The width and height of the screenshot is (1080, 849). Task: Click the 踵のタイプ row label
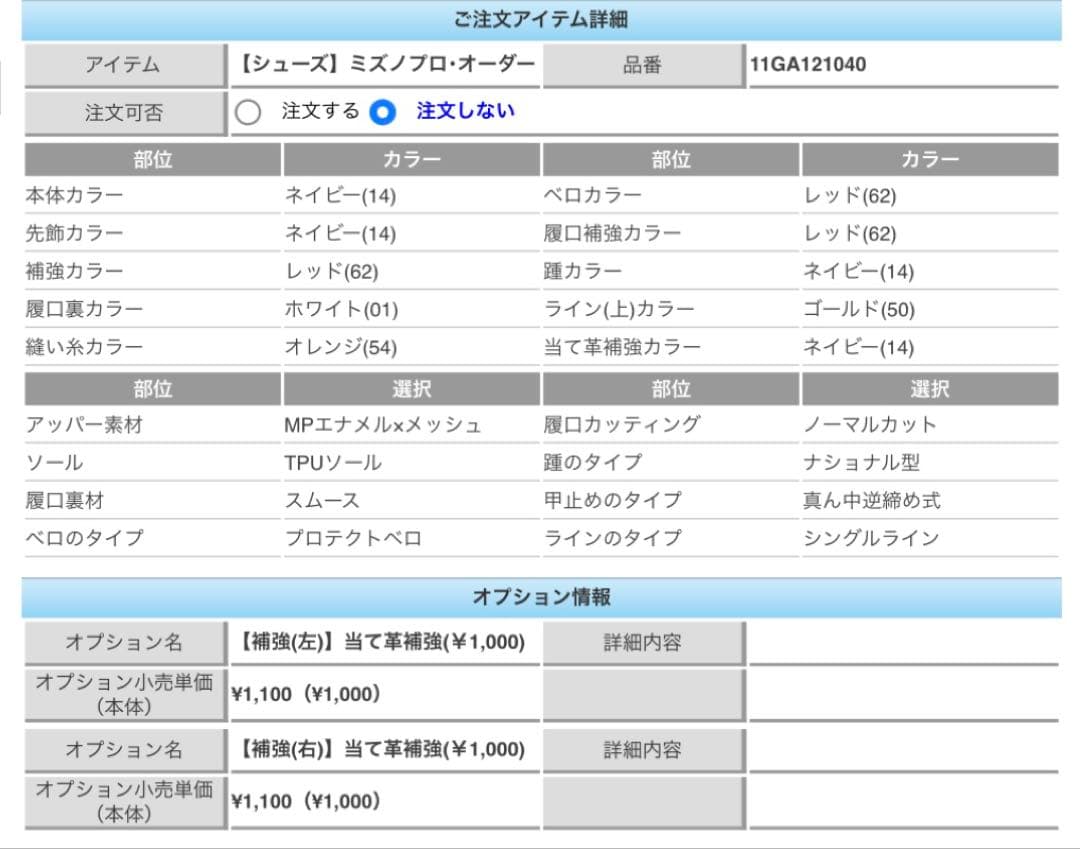593,463
